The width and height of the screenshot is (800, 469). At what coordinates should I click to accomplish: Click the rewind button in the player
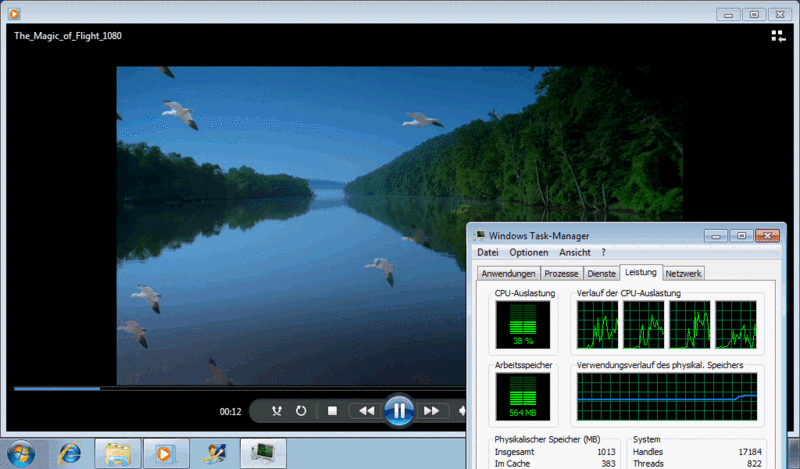pos(366,411)
